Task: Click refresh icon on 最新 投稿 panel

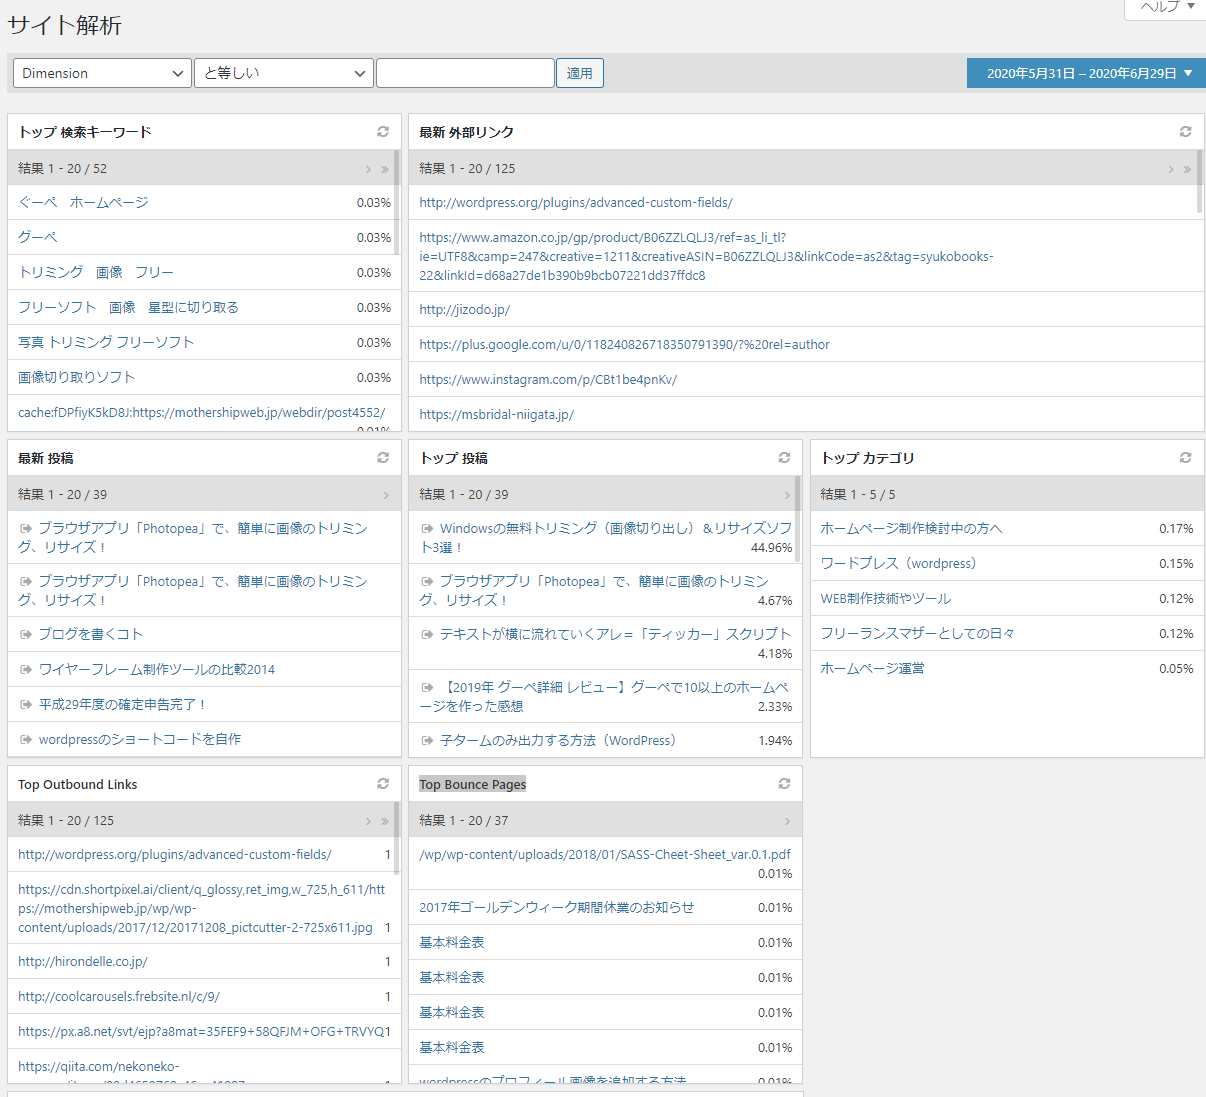Action: (x=382, y=458)
